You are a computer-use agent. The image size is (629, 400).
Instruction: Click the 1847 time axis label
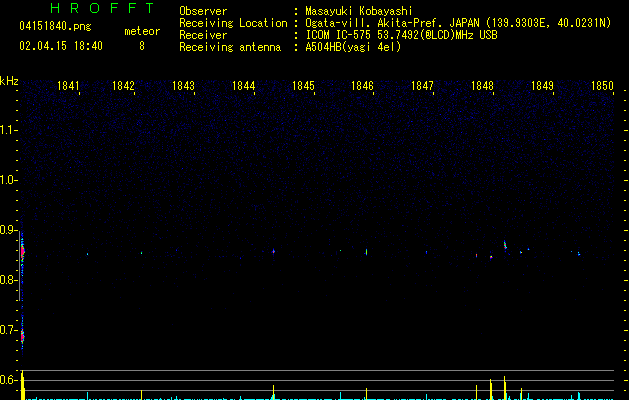point(422,86)
